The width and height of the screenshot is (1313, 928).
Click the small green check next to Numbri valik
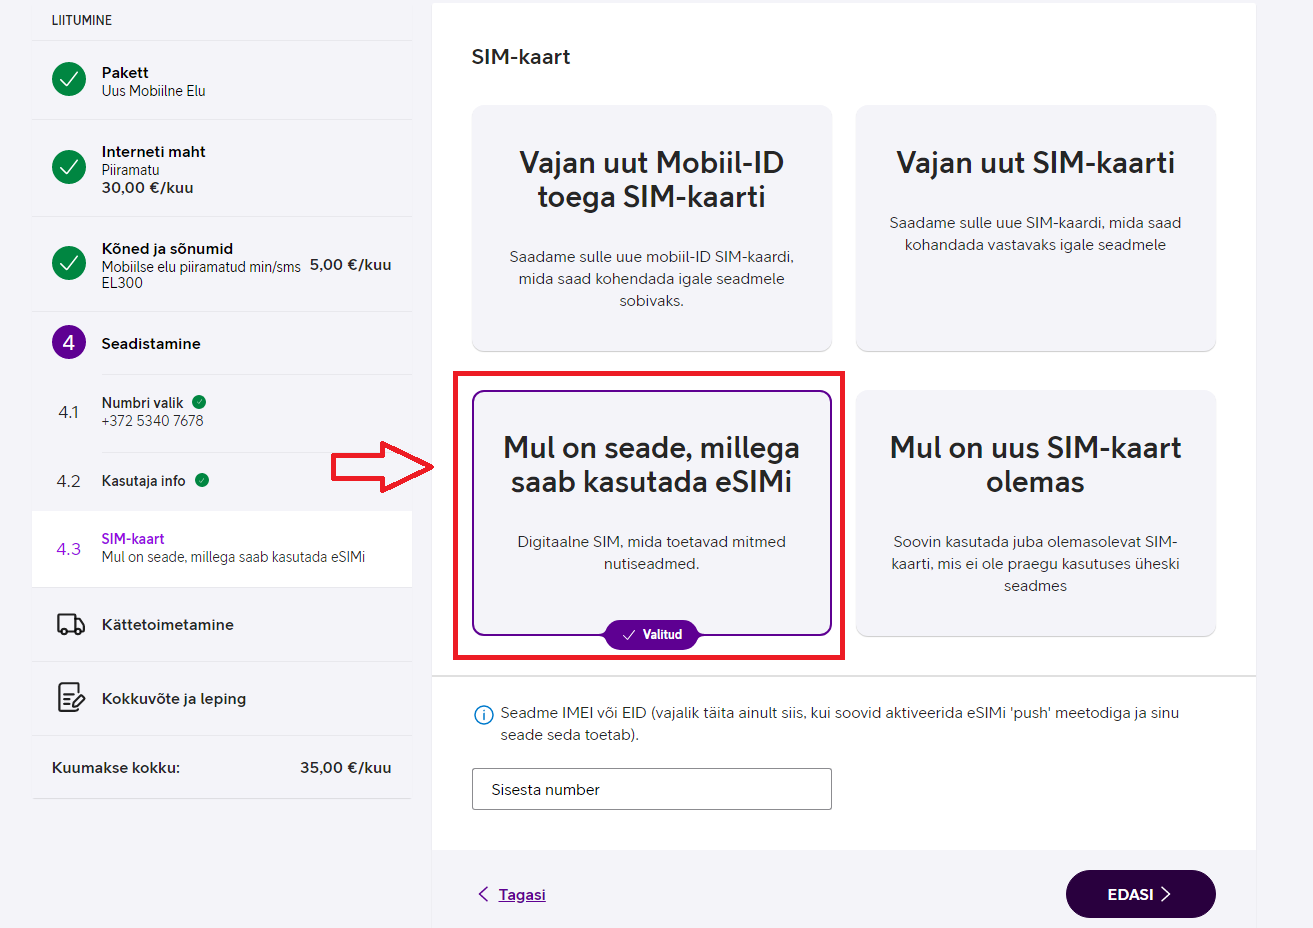(x=199, y=402)
